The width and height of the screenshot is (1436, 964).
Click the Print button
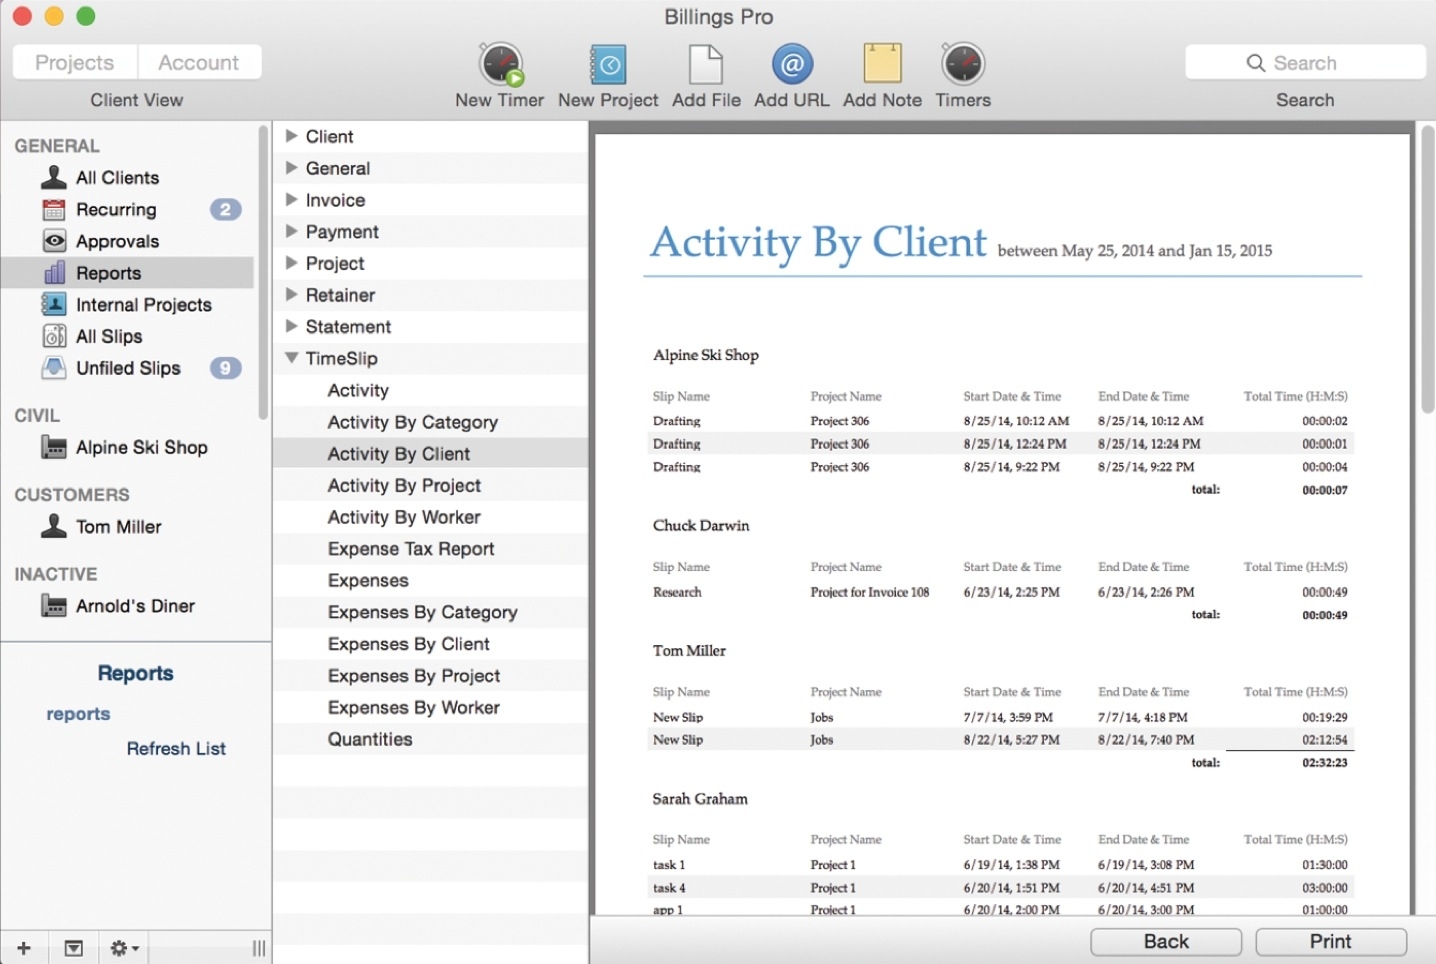click(1331, 941)
